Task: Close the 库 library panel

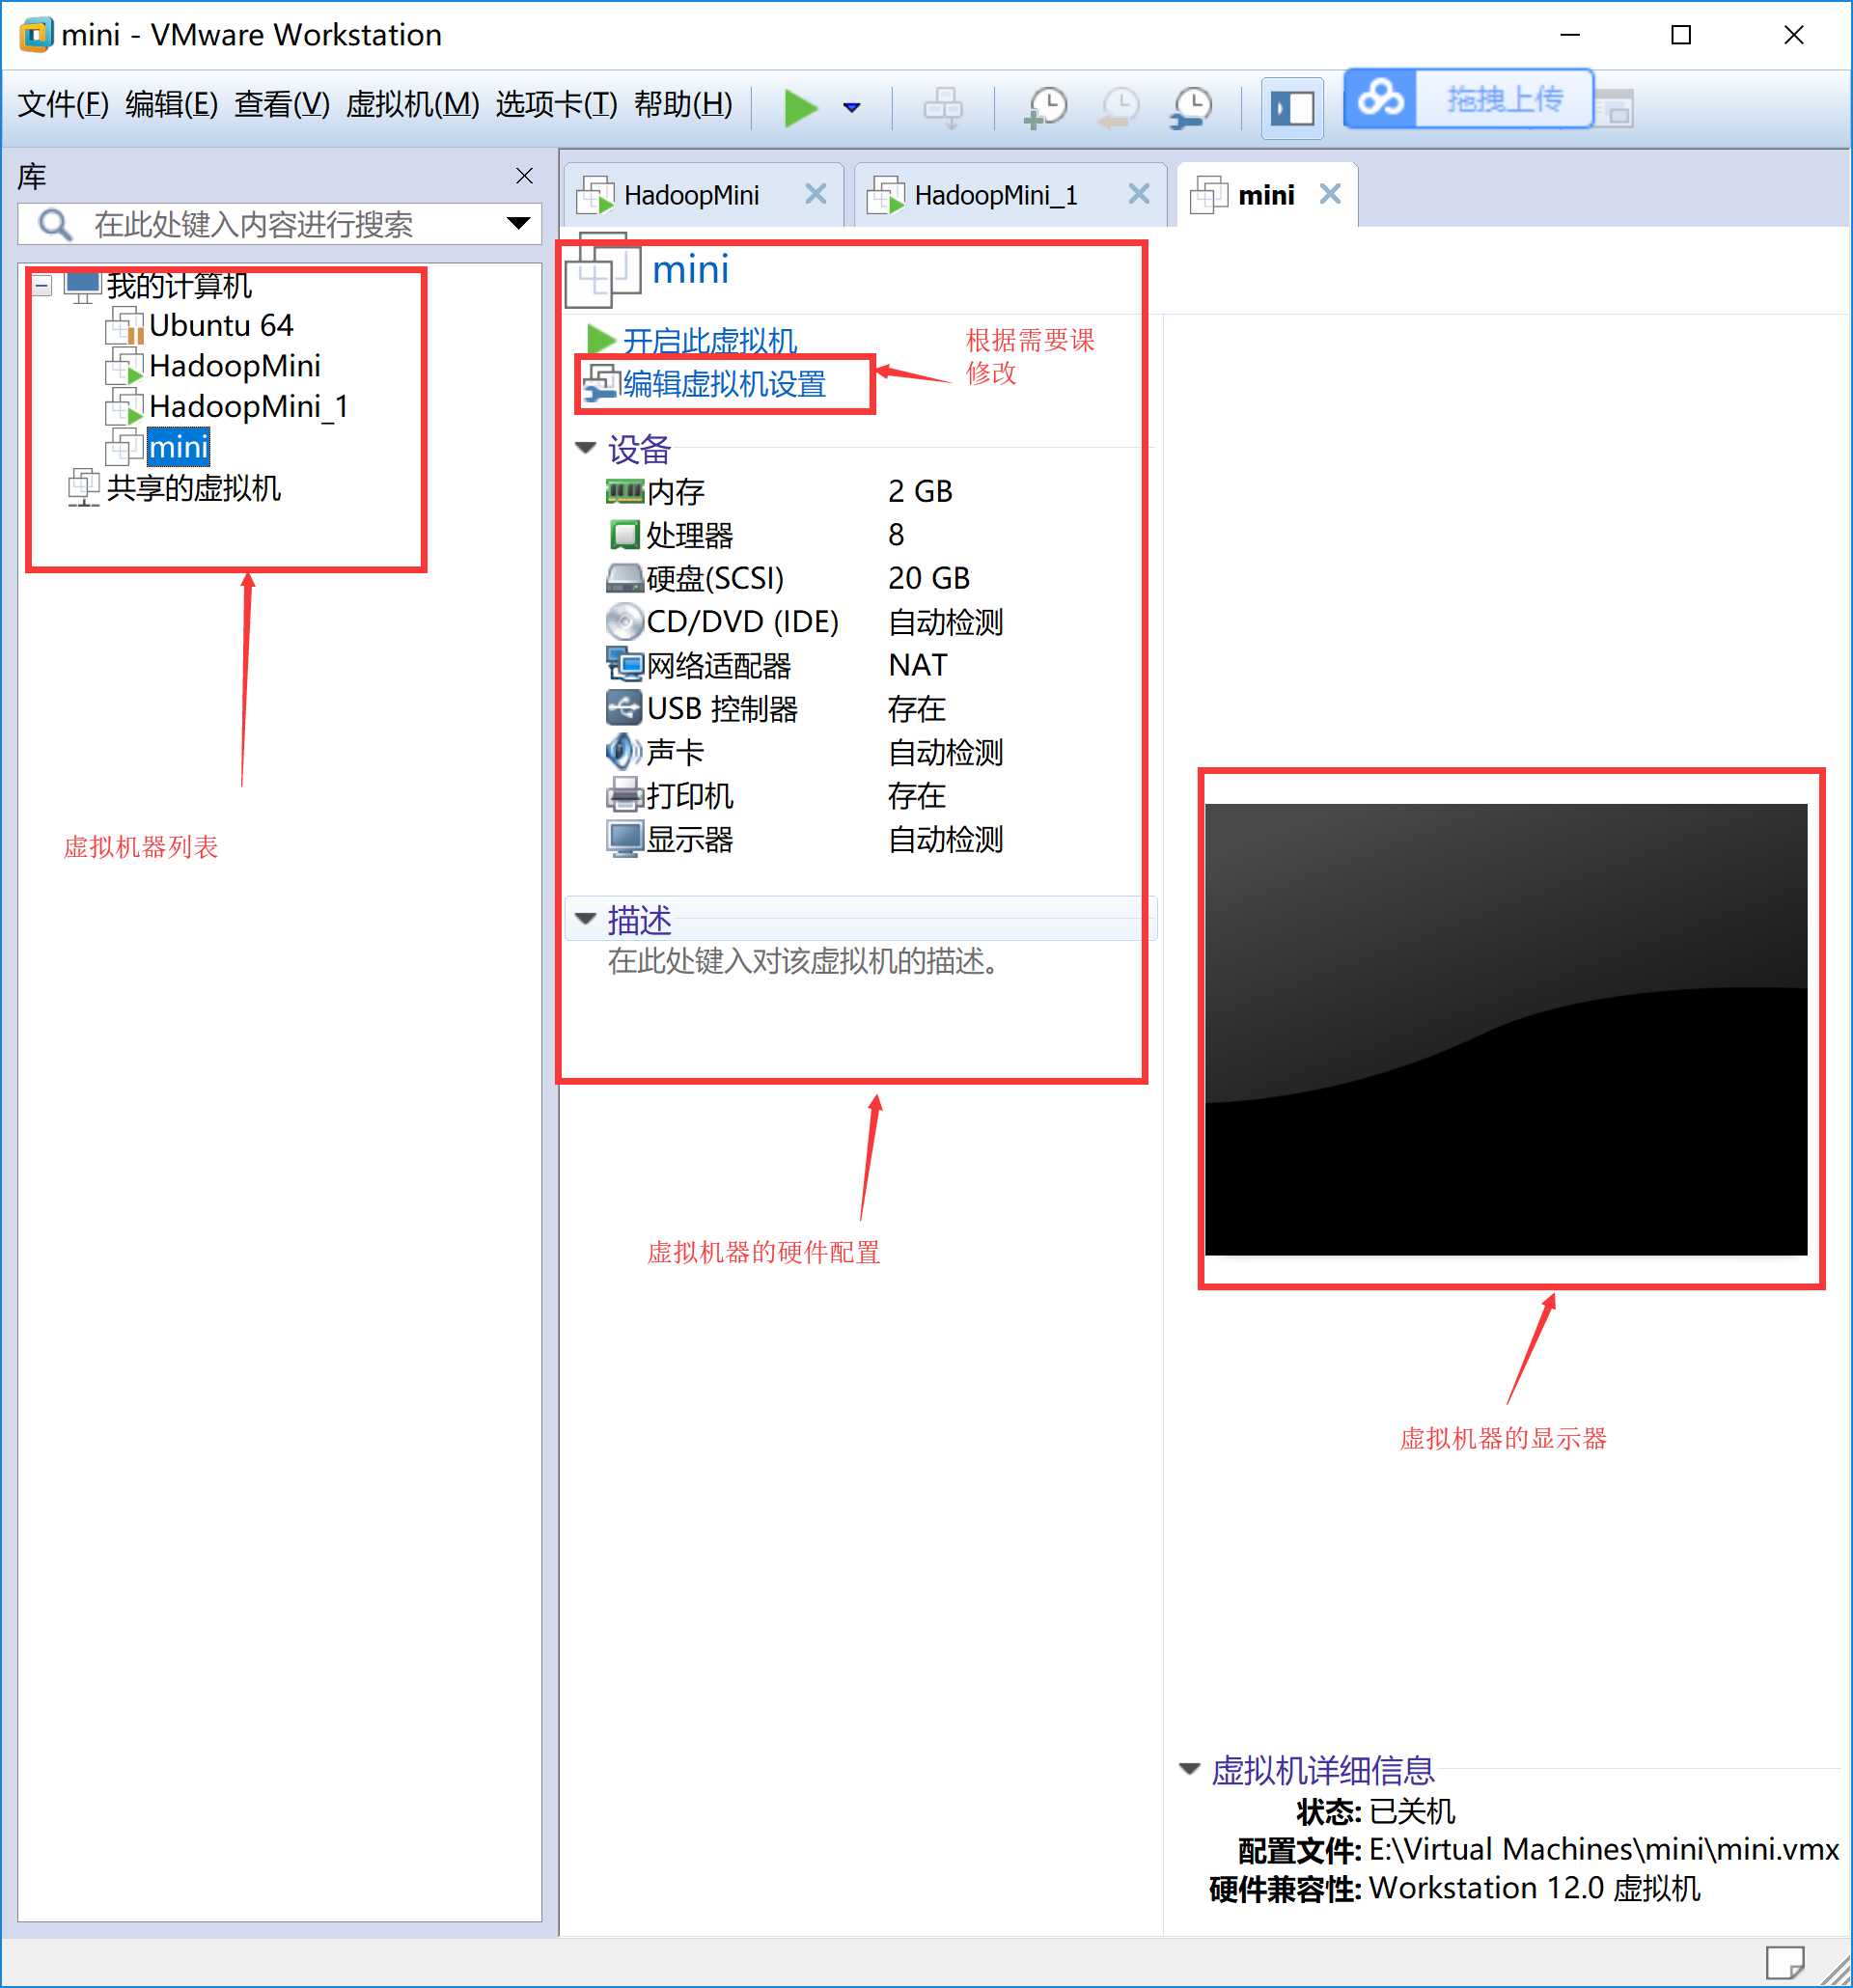Action: [x=524, y=176]
